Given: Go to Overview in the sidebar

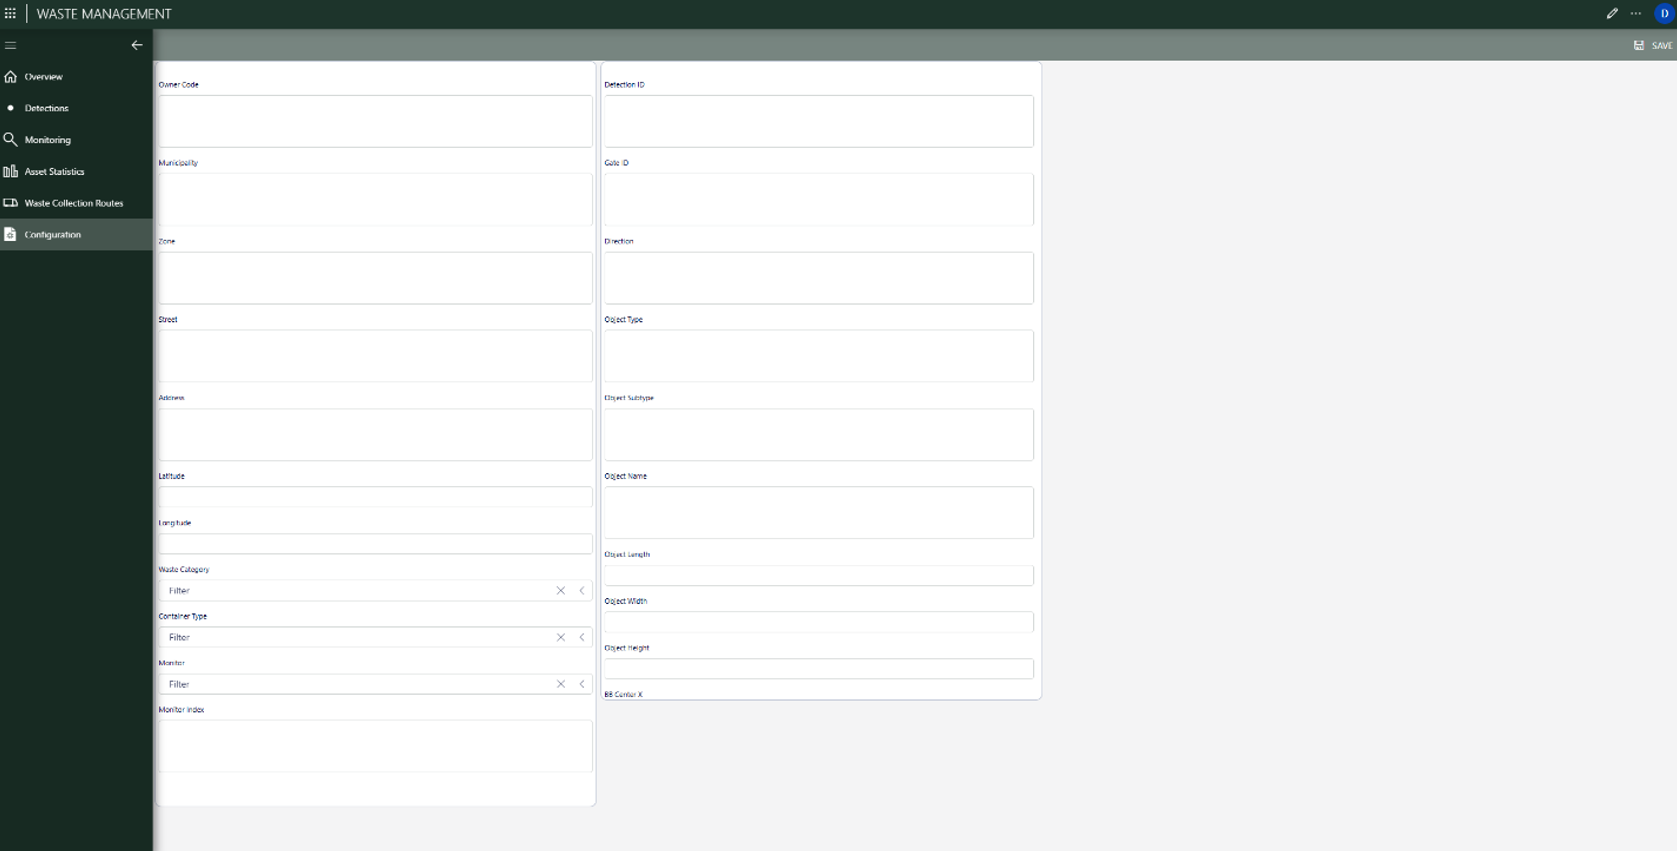Looking at the screenshot, I should 43,77.
